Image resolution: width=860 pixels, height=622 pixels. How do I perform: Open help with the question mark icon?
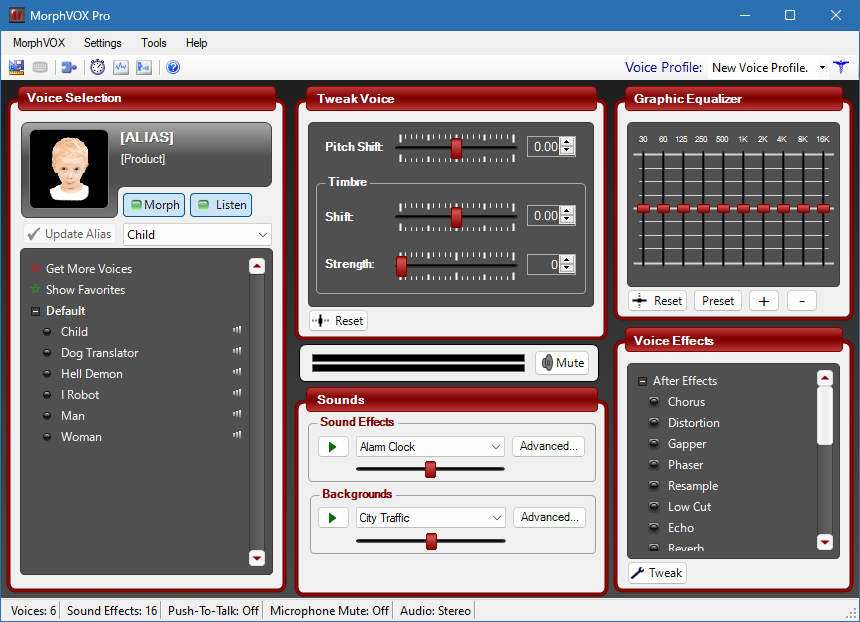[x=173, y=67]
